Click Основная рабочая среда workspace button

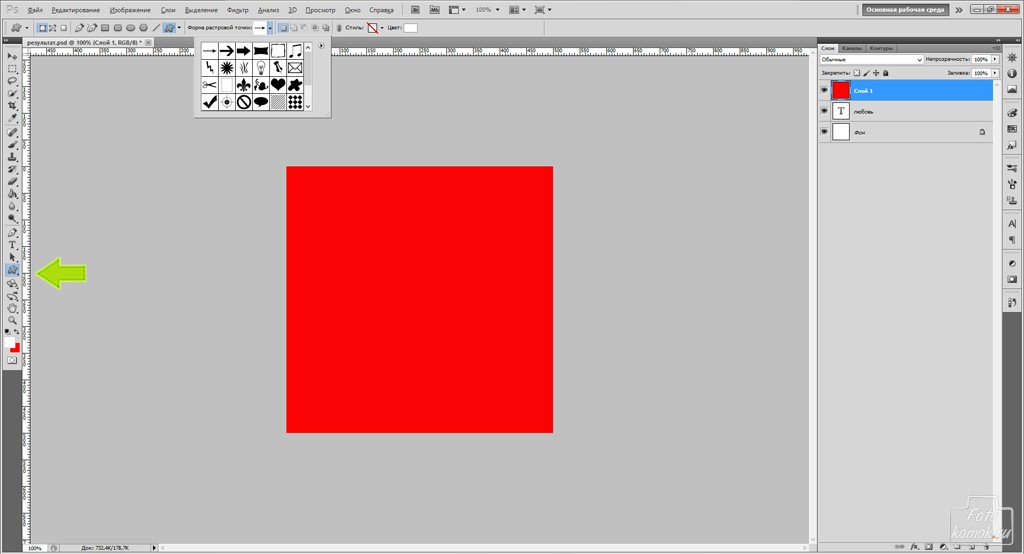point(904,10)
